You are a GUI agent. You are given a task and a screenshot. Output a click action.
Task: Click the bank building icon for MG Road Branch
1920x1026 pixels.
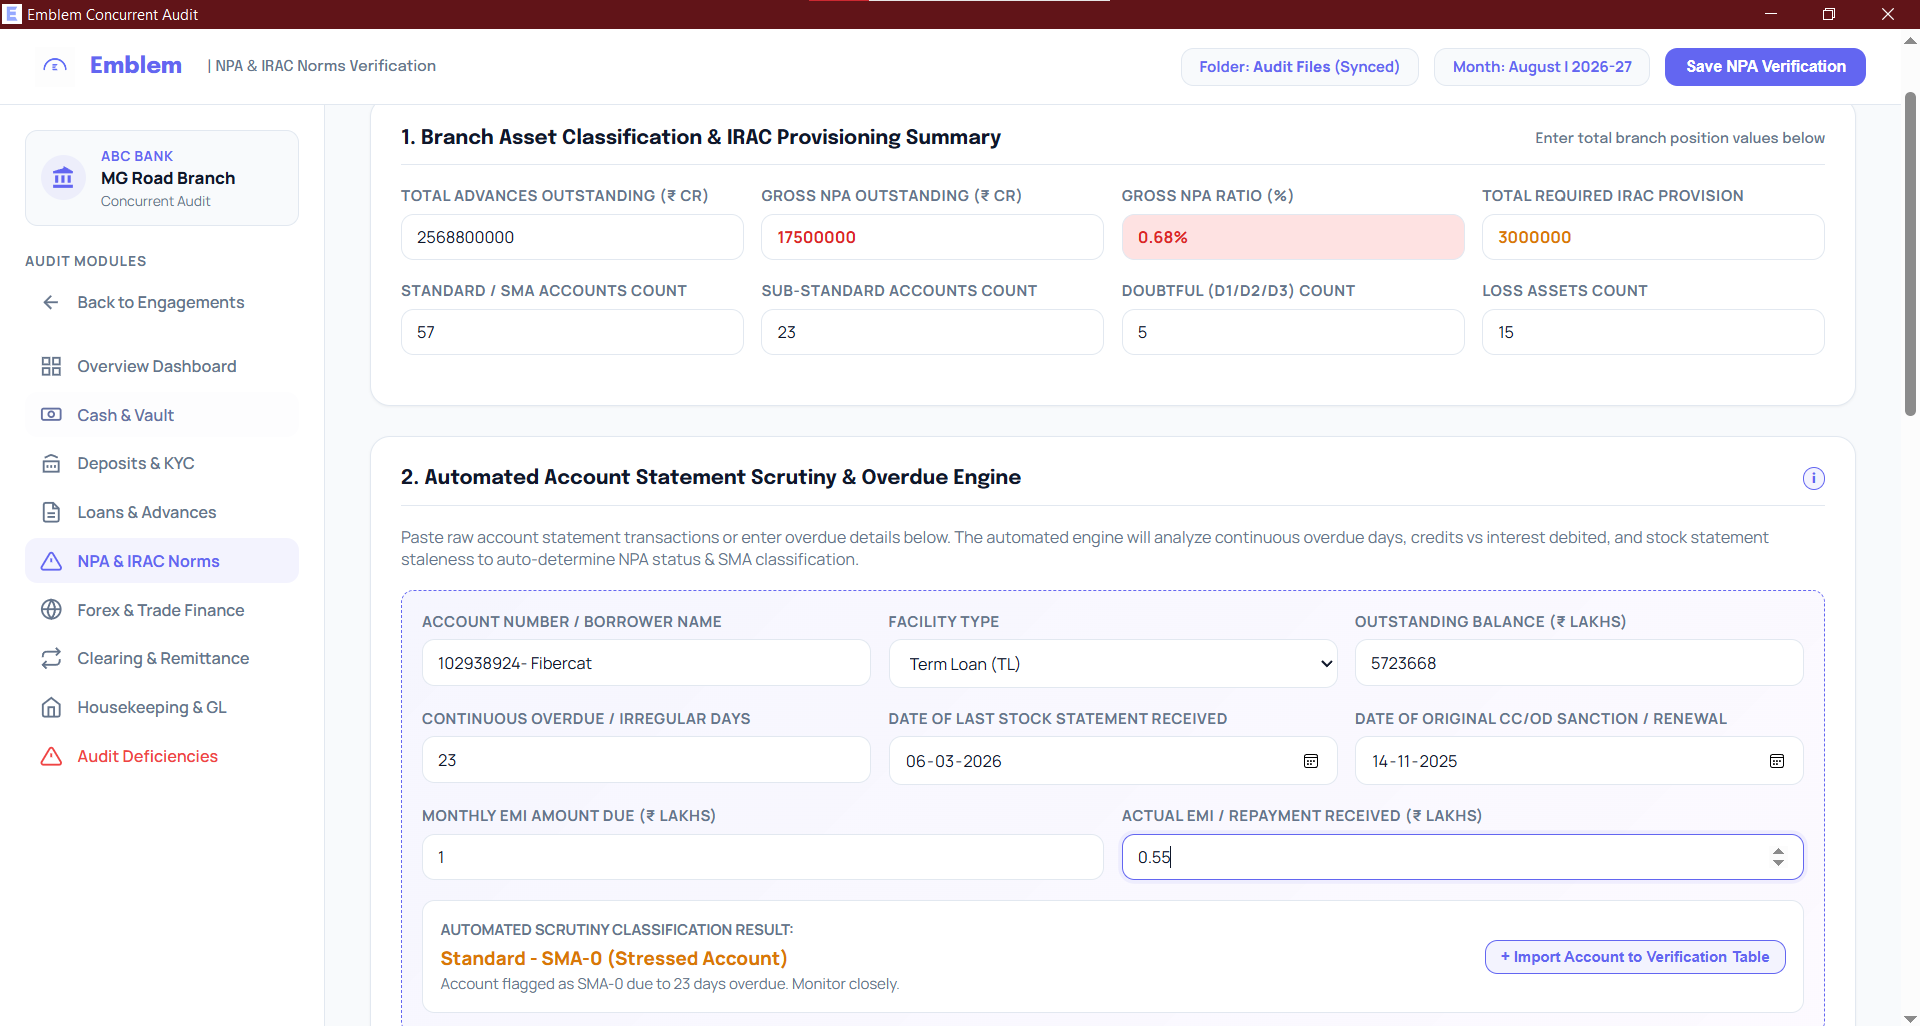click(63, 178)
